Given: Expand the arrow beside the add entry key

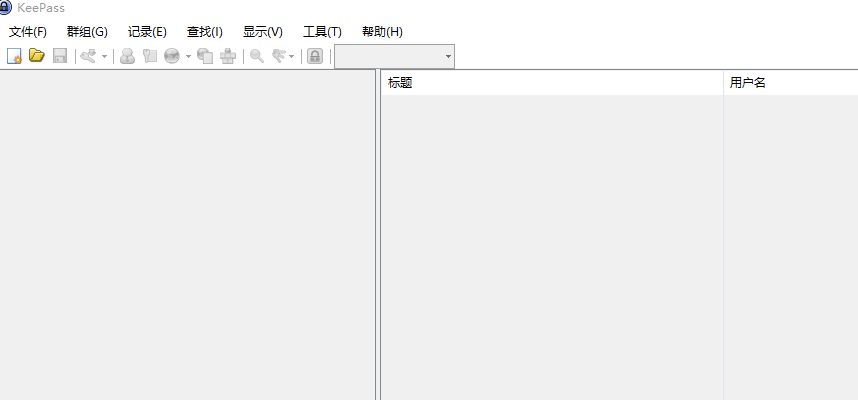Looking at the screenshot, I should click(x=105, y=56).
